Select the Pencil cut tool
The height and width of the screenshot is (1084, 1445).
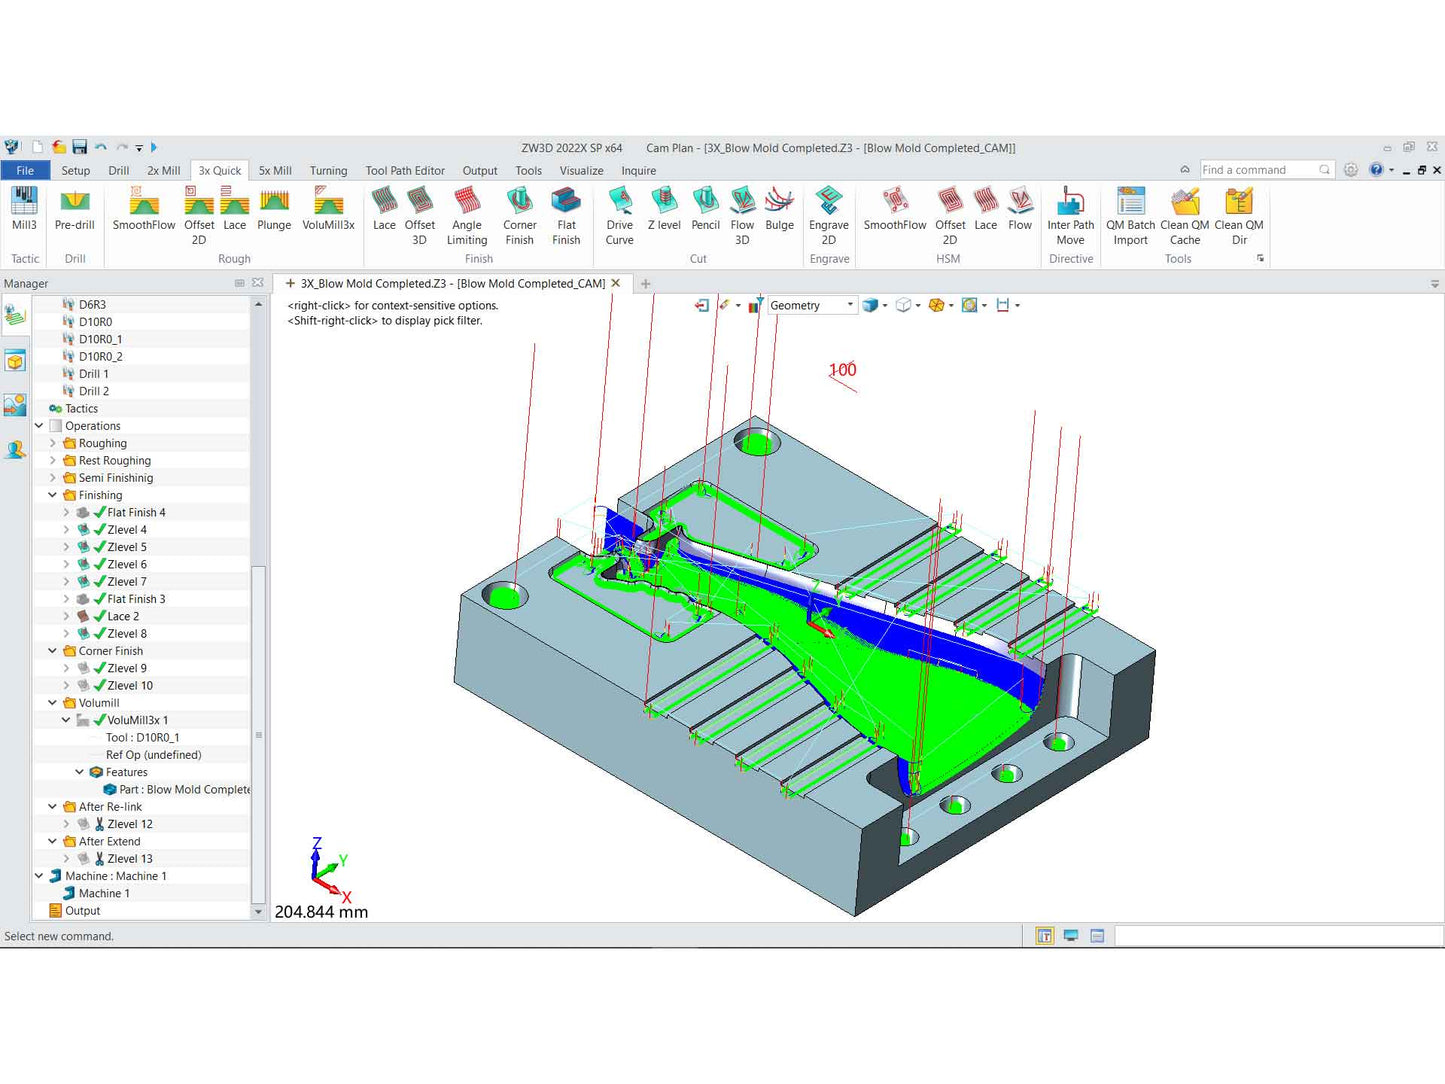click(705, 211)
